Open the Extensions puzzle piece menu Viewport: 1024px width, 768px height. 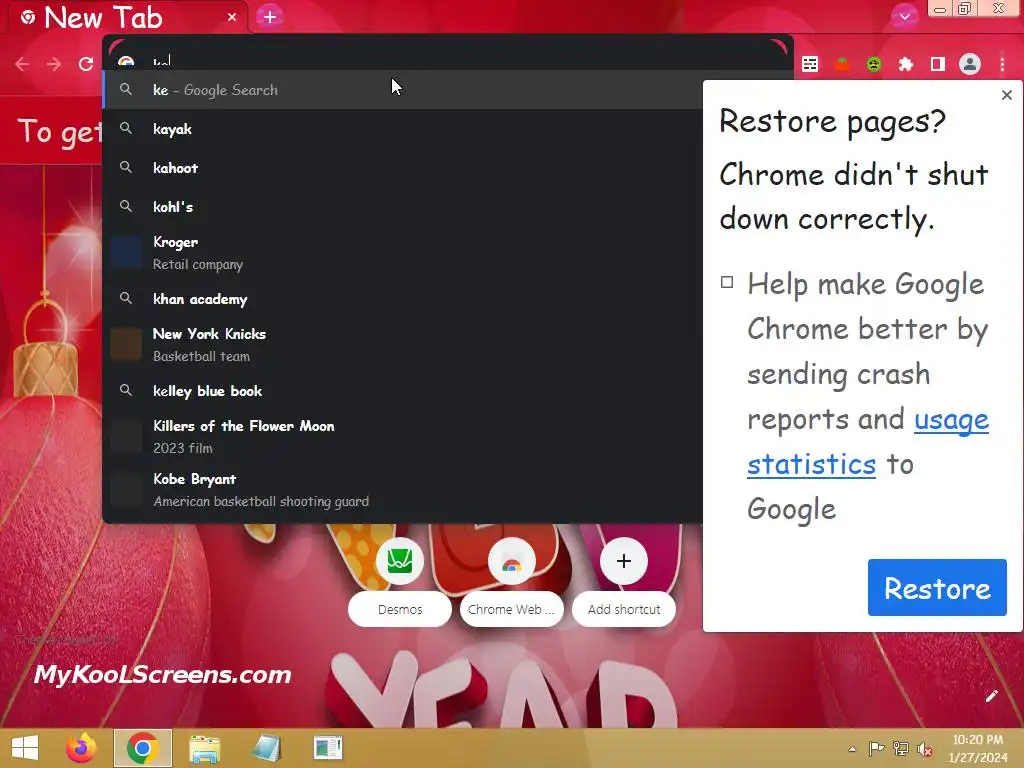tap(906, 64)
